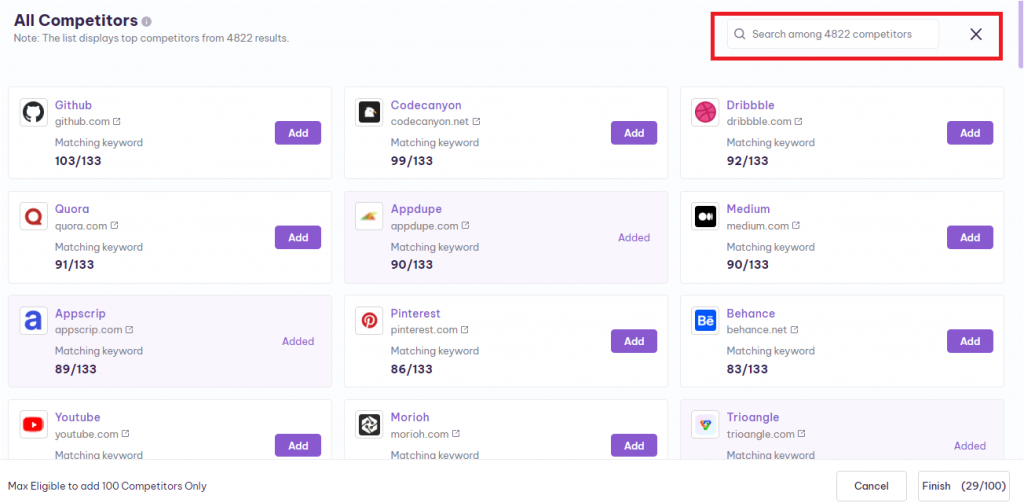
Task: Add Github as a competitor
Action: coord(298,133)
